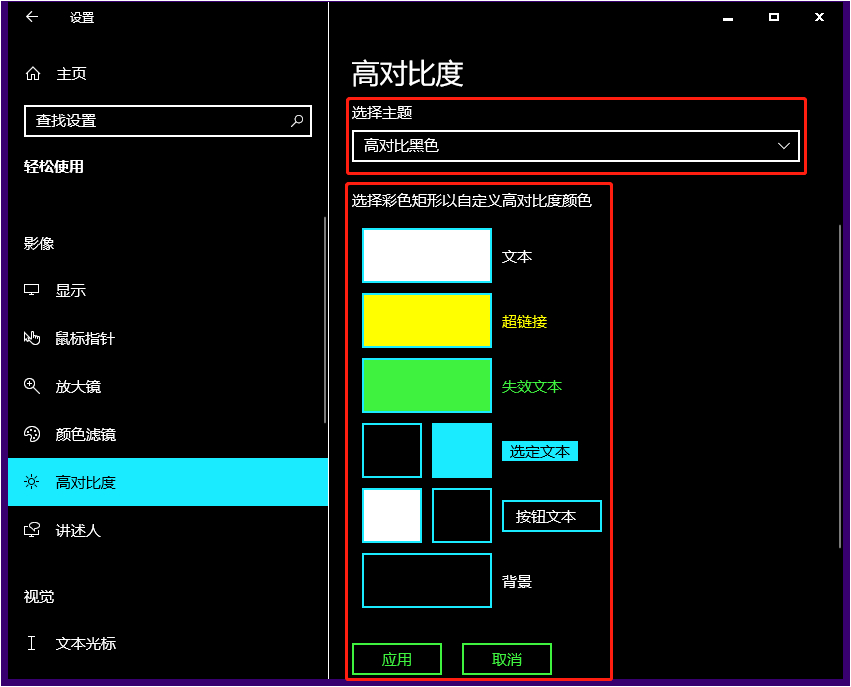Screen dimensions: 851x687
Task: Select the Text cursor (文本光标) icon
Action: [x=30, y=644]
